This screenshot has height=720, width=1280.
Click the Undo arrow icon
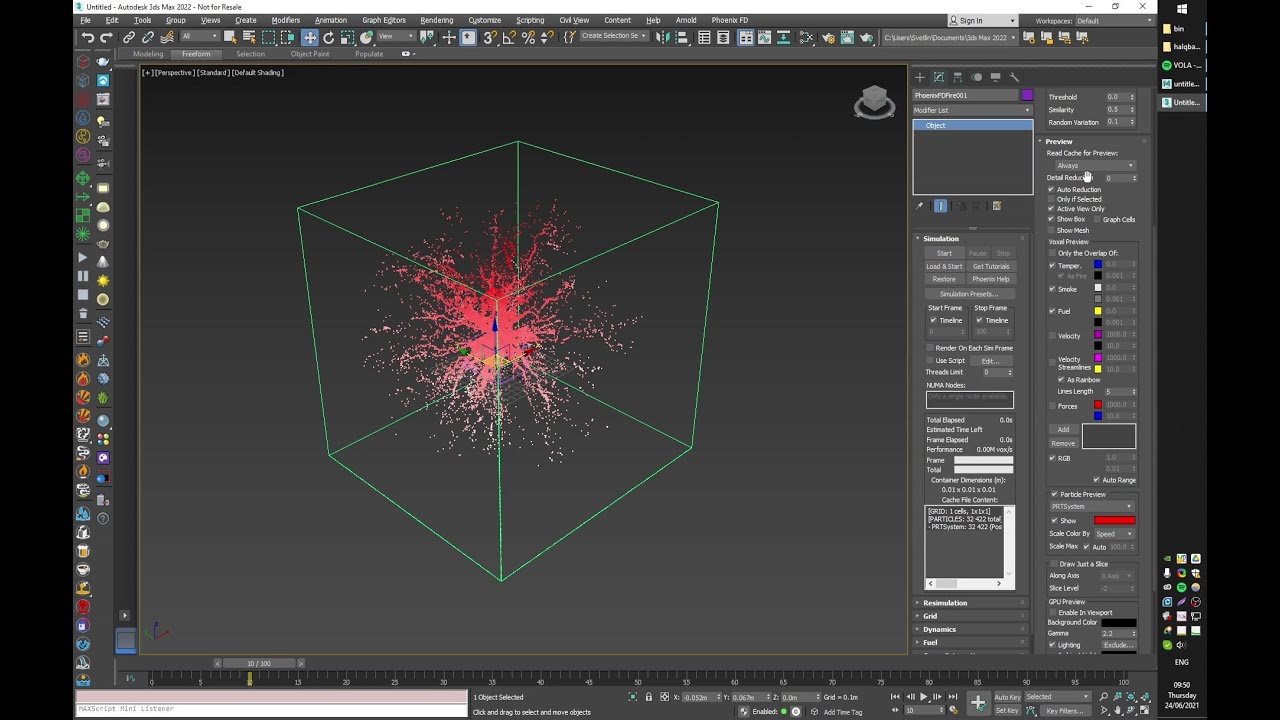[88, 37]
